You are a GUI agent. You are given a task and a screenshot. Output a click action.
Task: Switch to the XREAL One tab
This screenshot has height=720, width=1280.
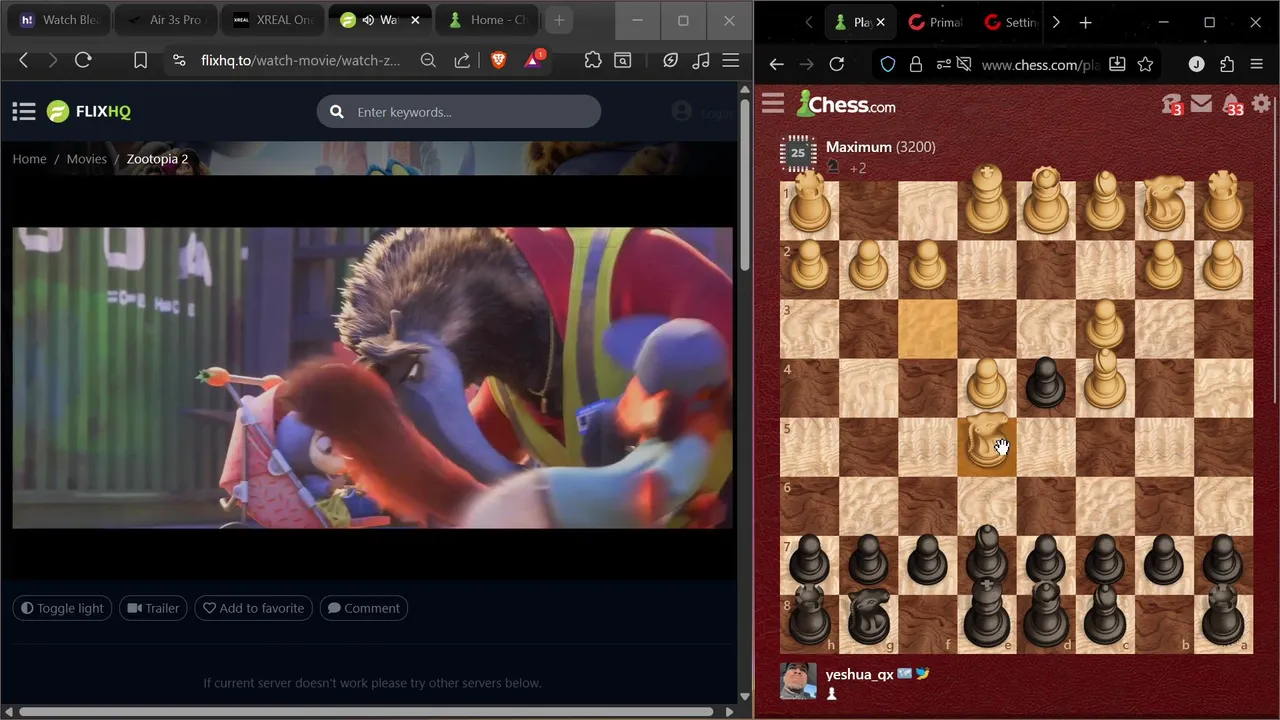(x=272, y=20)
